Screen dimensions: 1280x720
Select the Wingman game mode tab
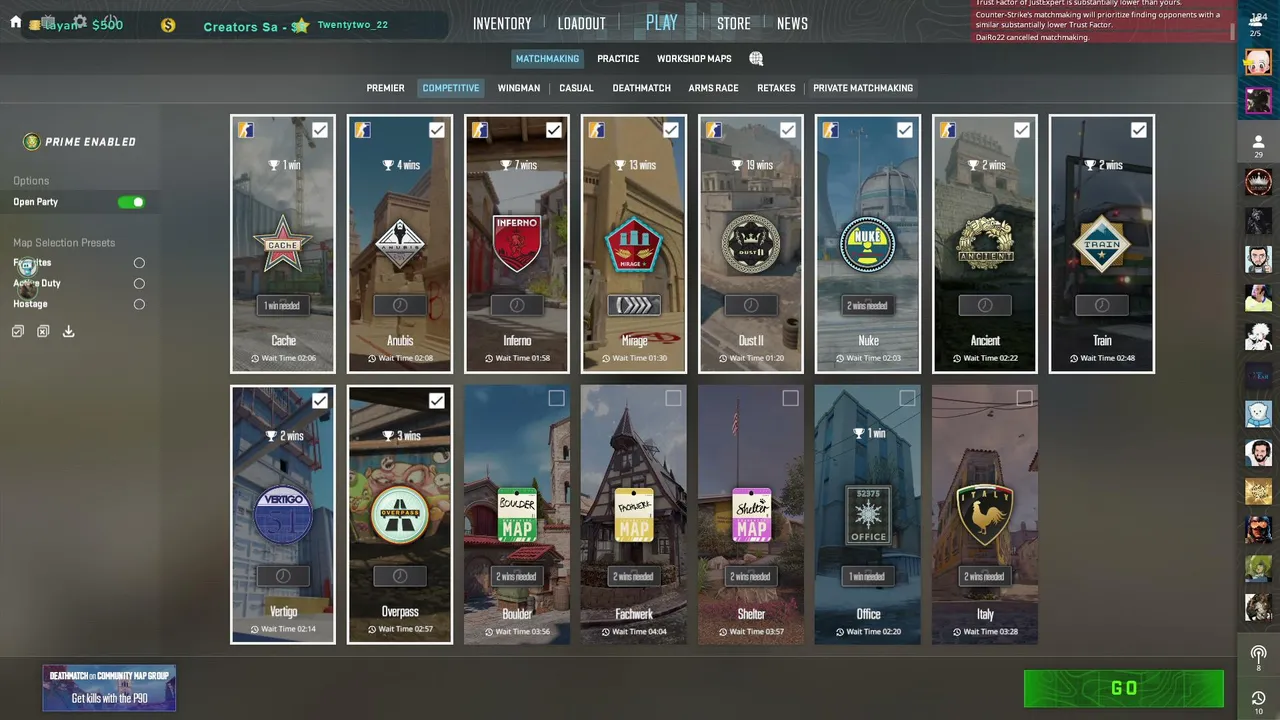click(519, 88)
